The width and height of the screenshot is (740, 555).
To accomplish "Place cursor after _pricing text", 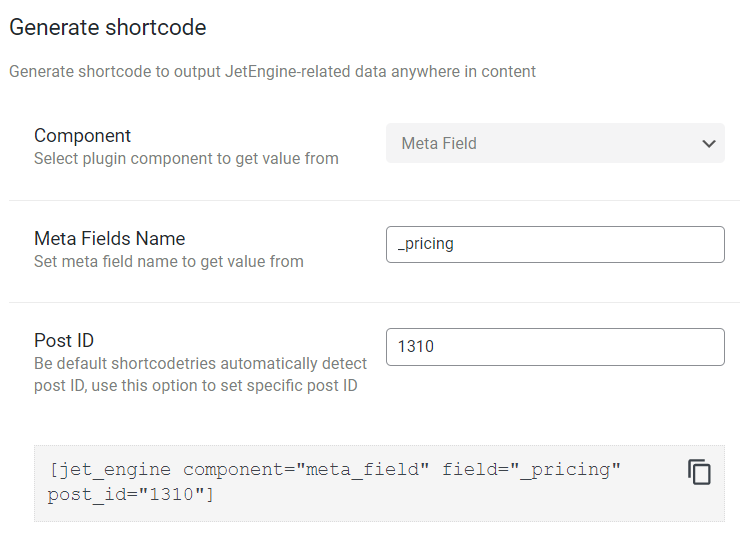I will 455,244.
